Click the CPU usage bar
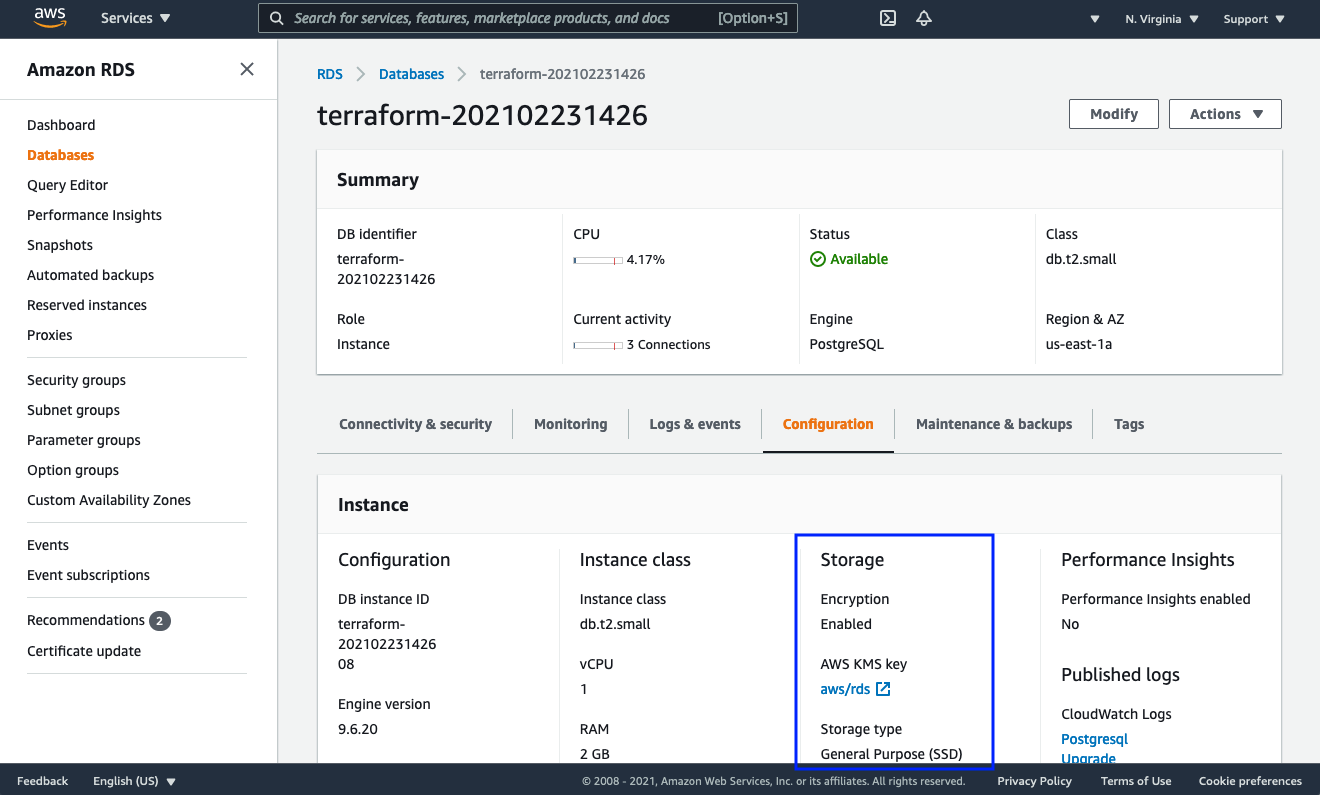This screenshot has height=795, width=1320. [598, 260]
